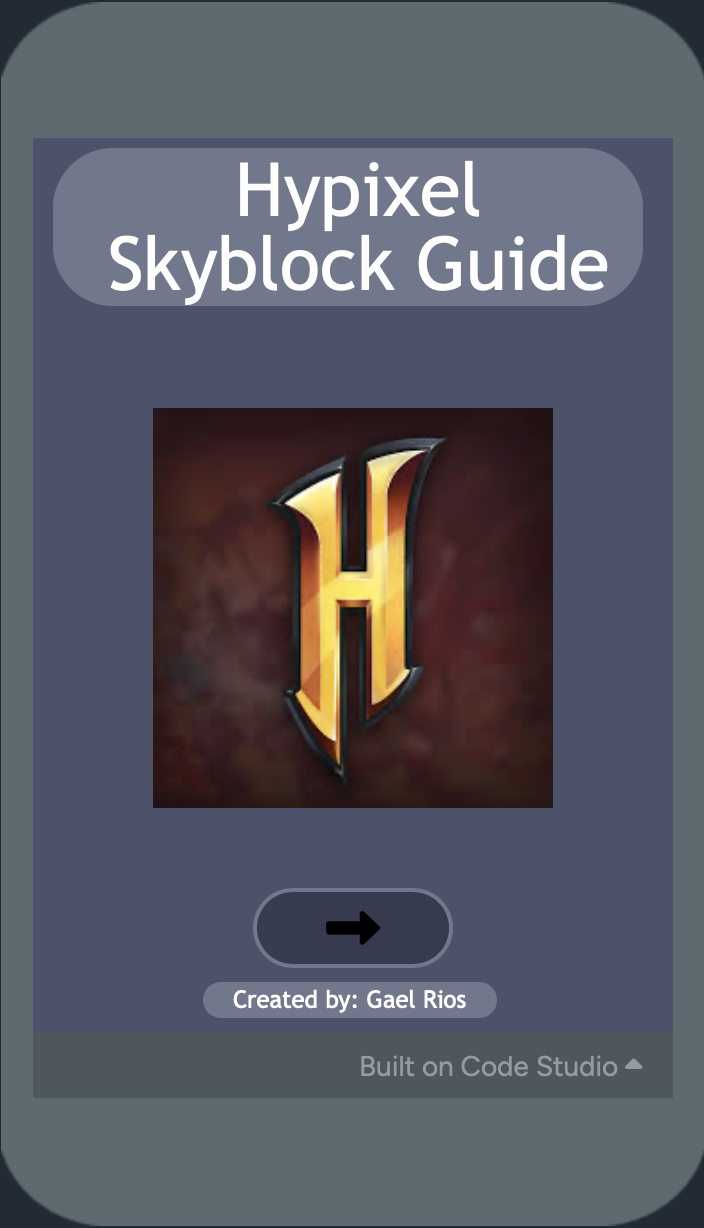This screenshot has width=704, height=1228.
Task: Click the word Hypixel in the title
Action: pyautogui.click(x=358, y=191)
